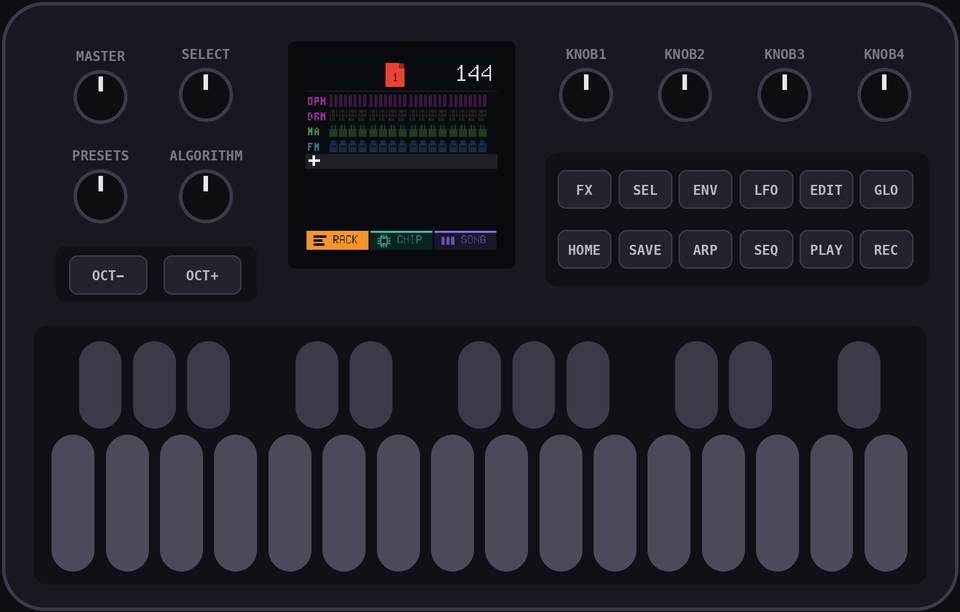Toggle the REC button
This screenshot has height=612, width=960.
click(886, 250)
